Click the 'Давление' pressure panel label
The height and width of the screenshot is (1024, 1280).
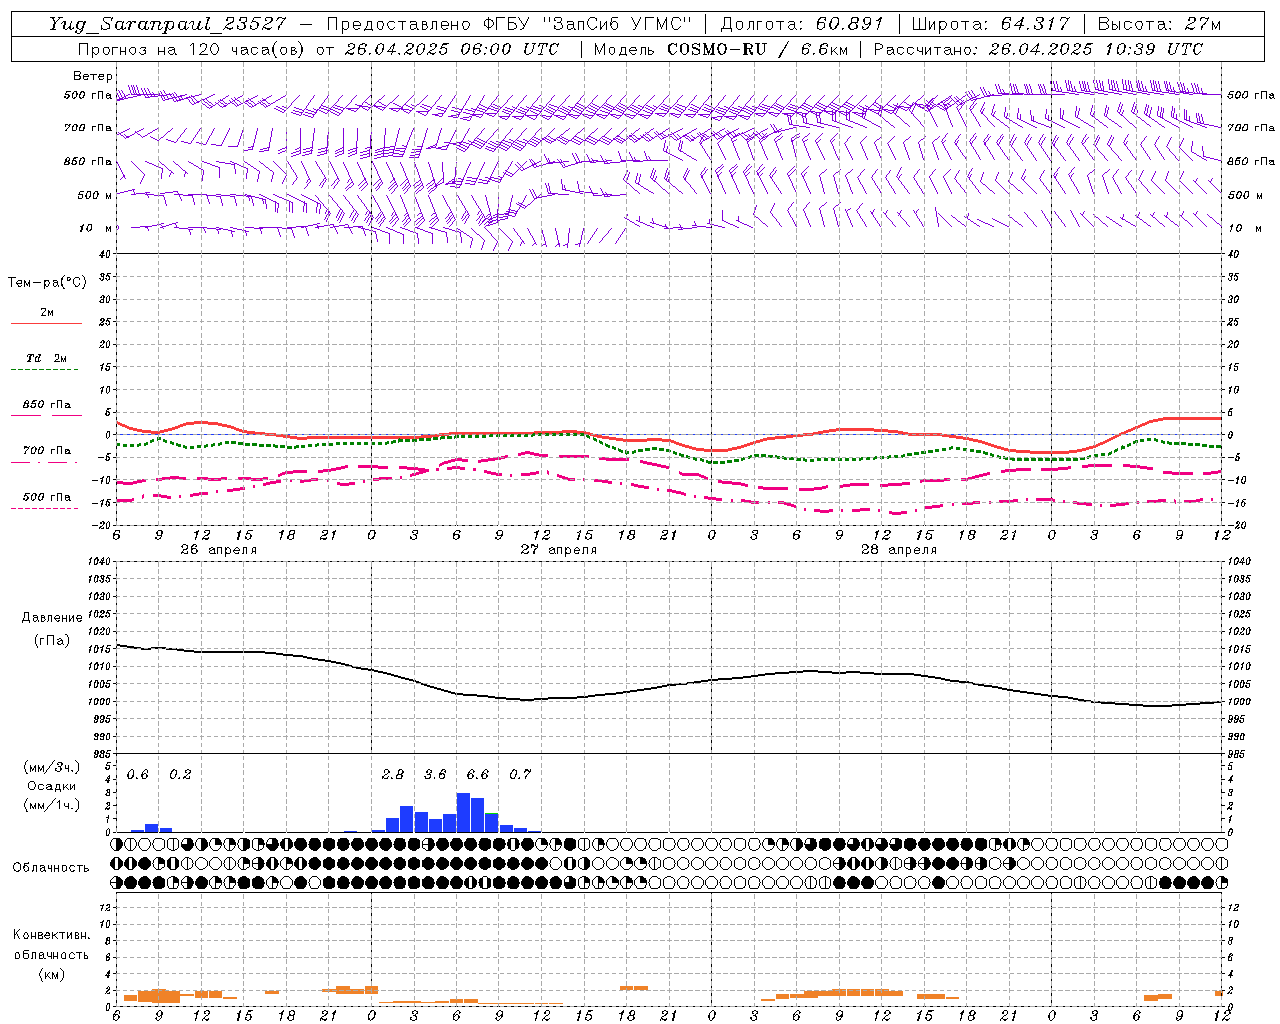(x=52, y=618)
